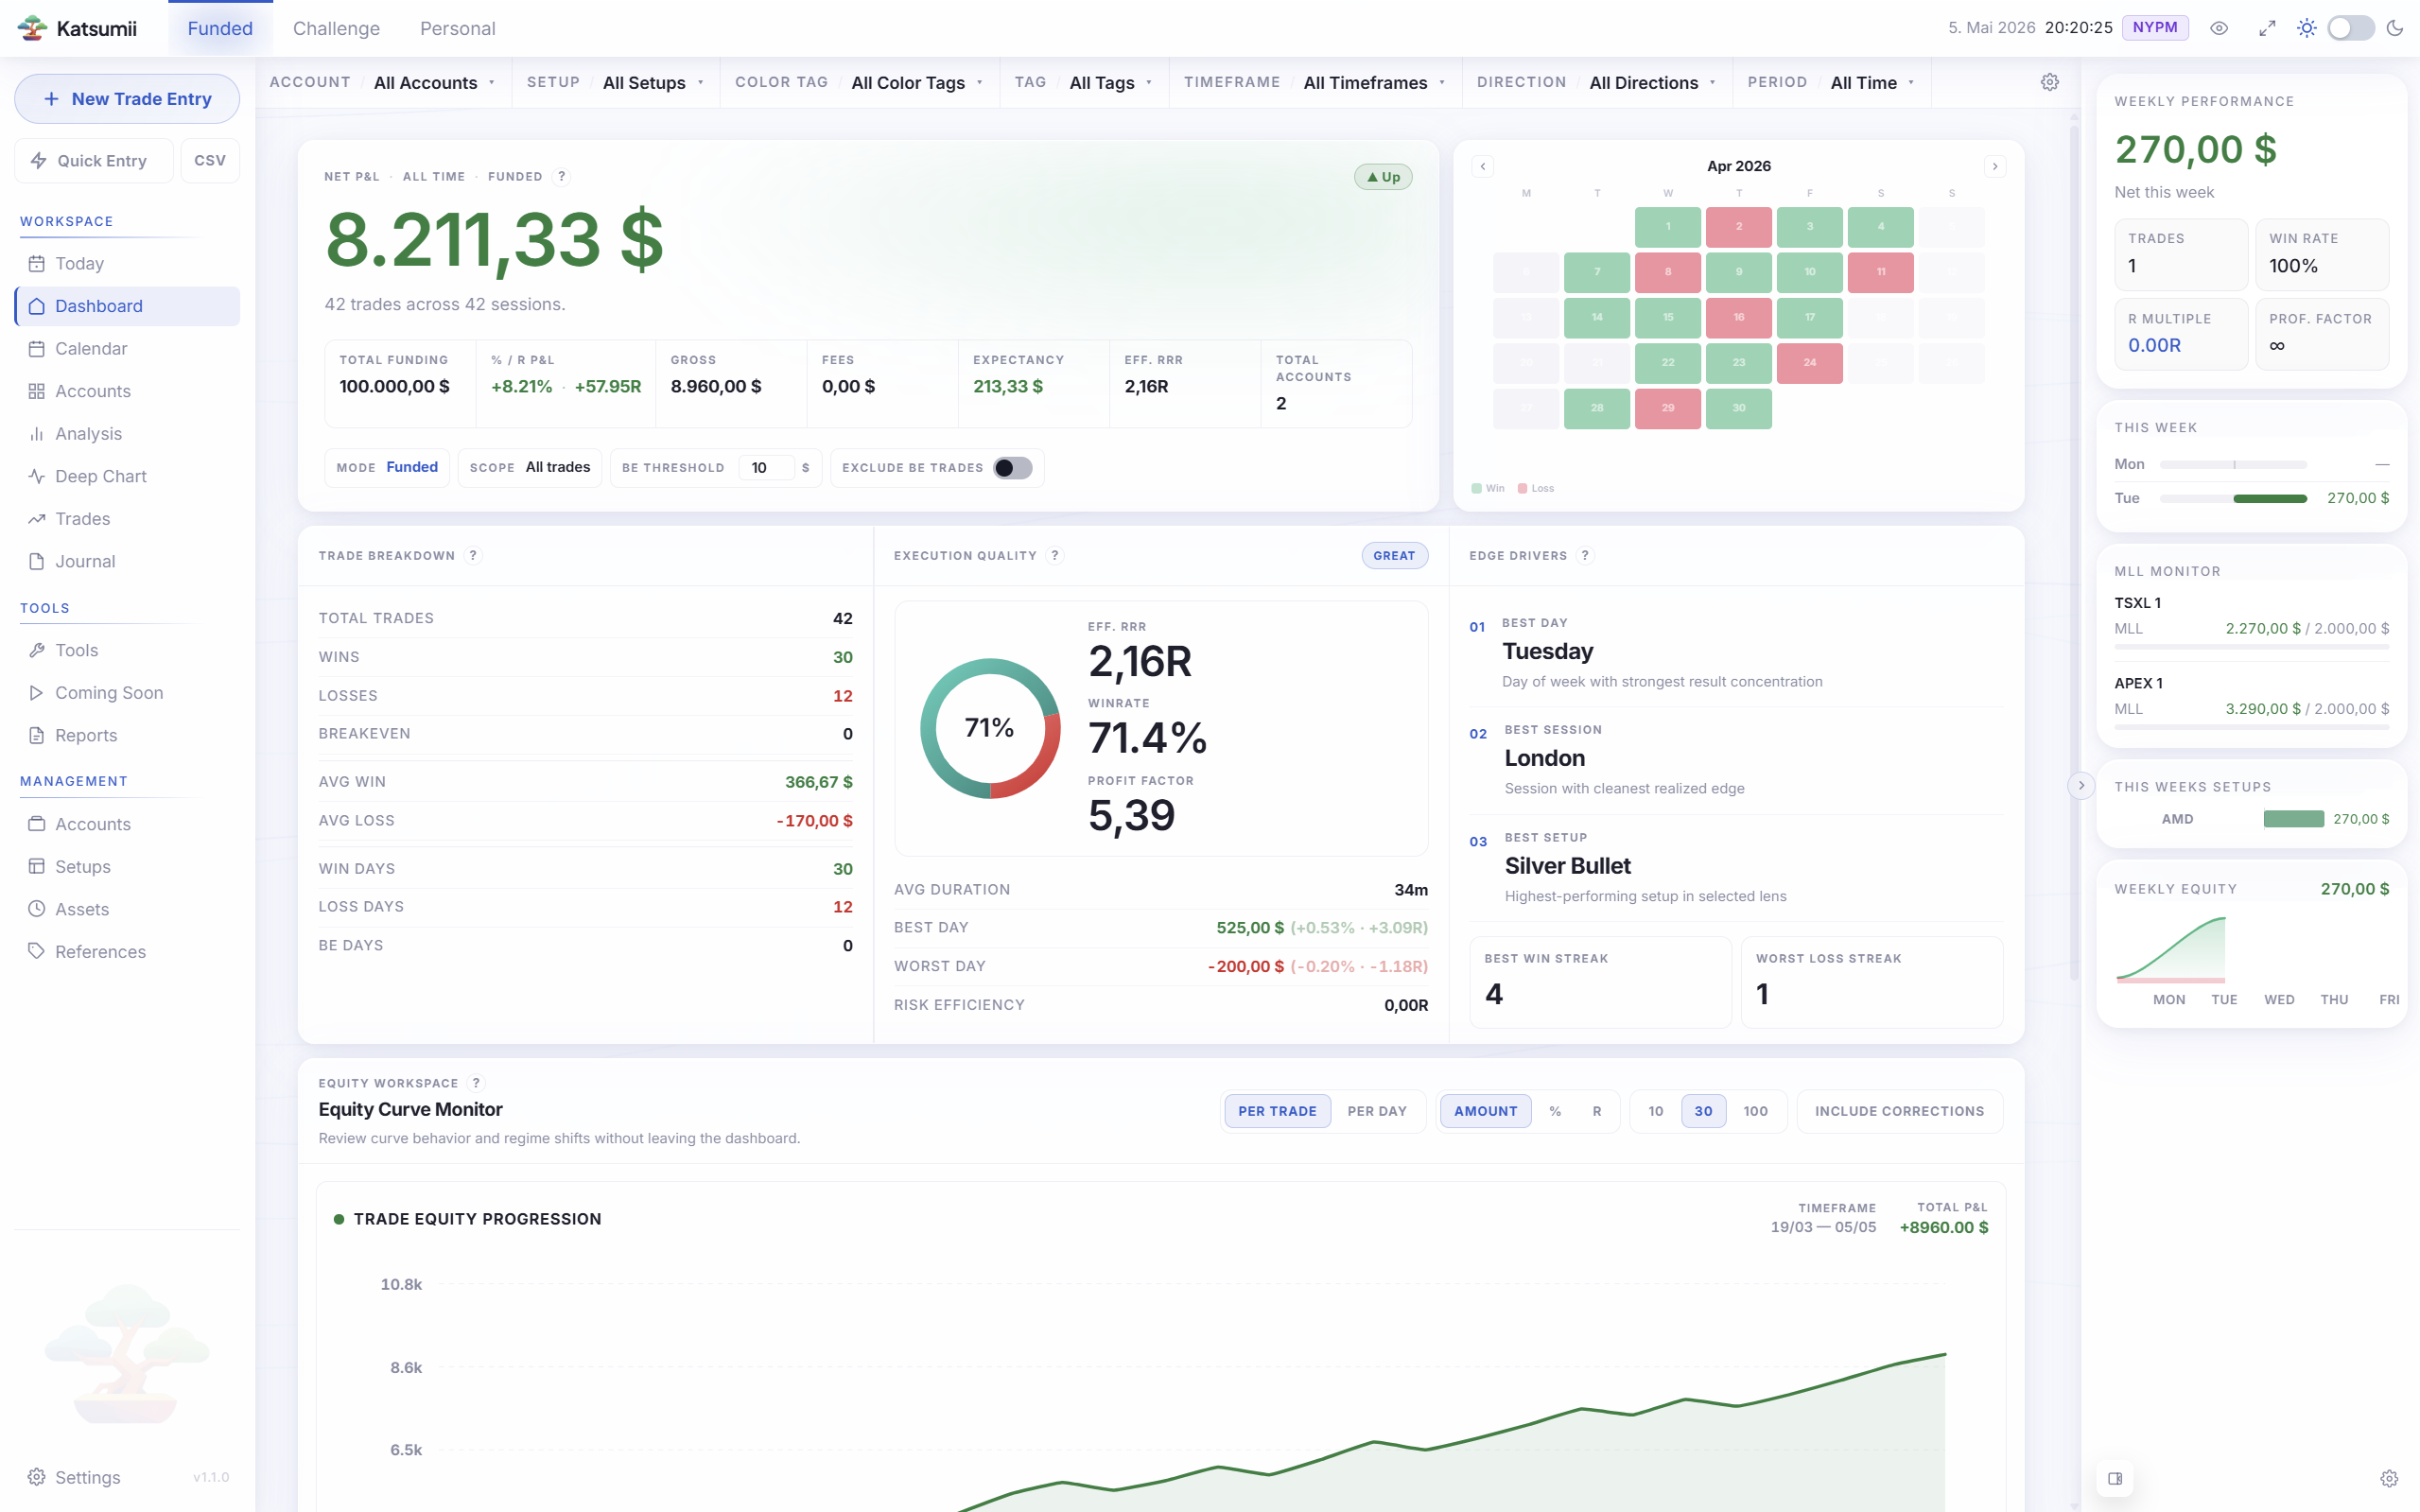Open the Timeframe filter dropdown
This screenshot has width=2420, height=1512.
tap(1315, 82)
